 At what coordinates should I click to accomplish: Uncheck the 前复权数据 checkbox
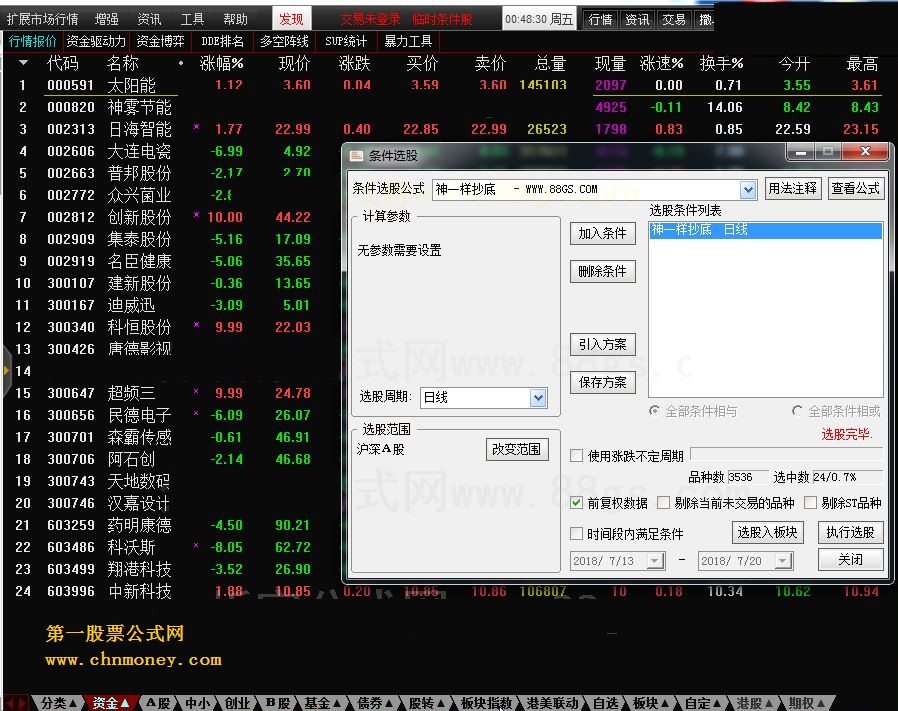pos(577,503)
